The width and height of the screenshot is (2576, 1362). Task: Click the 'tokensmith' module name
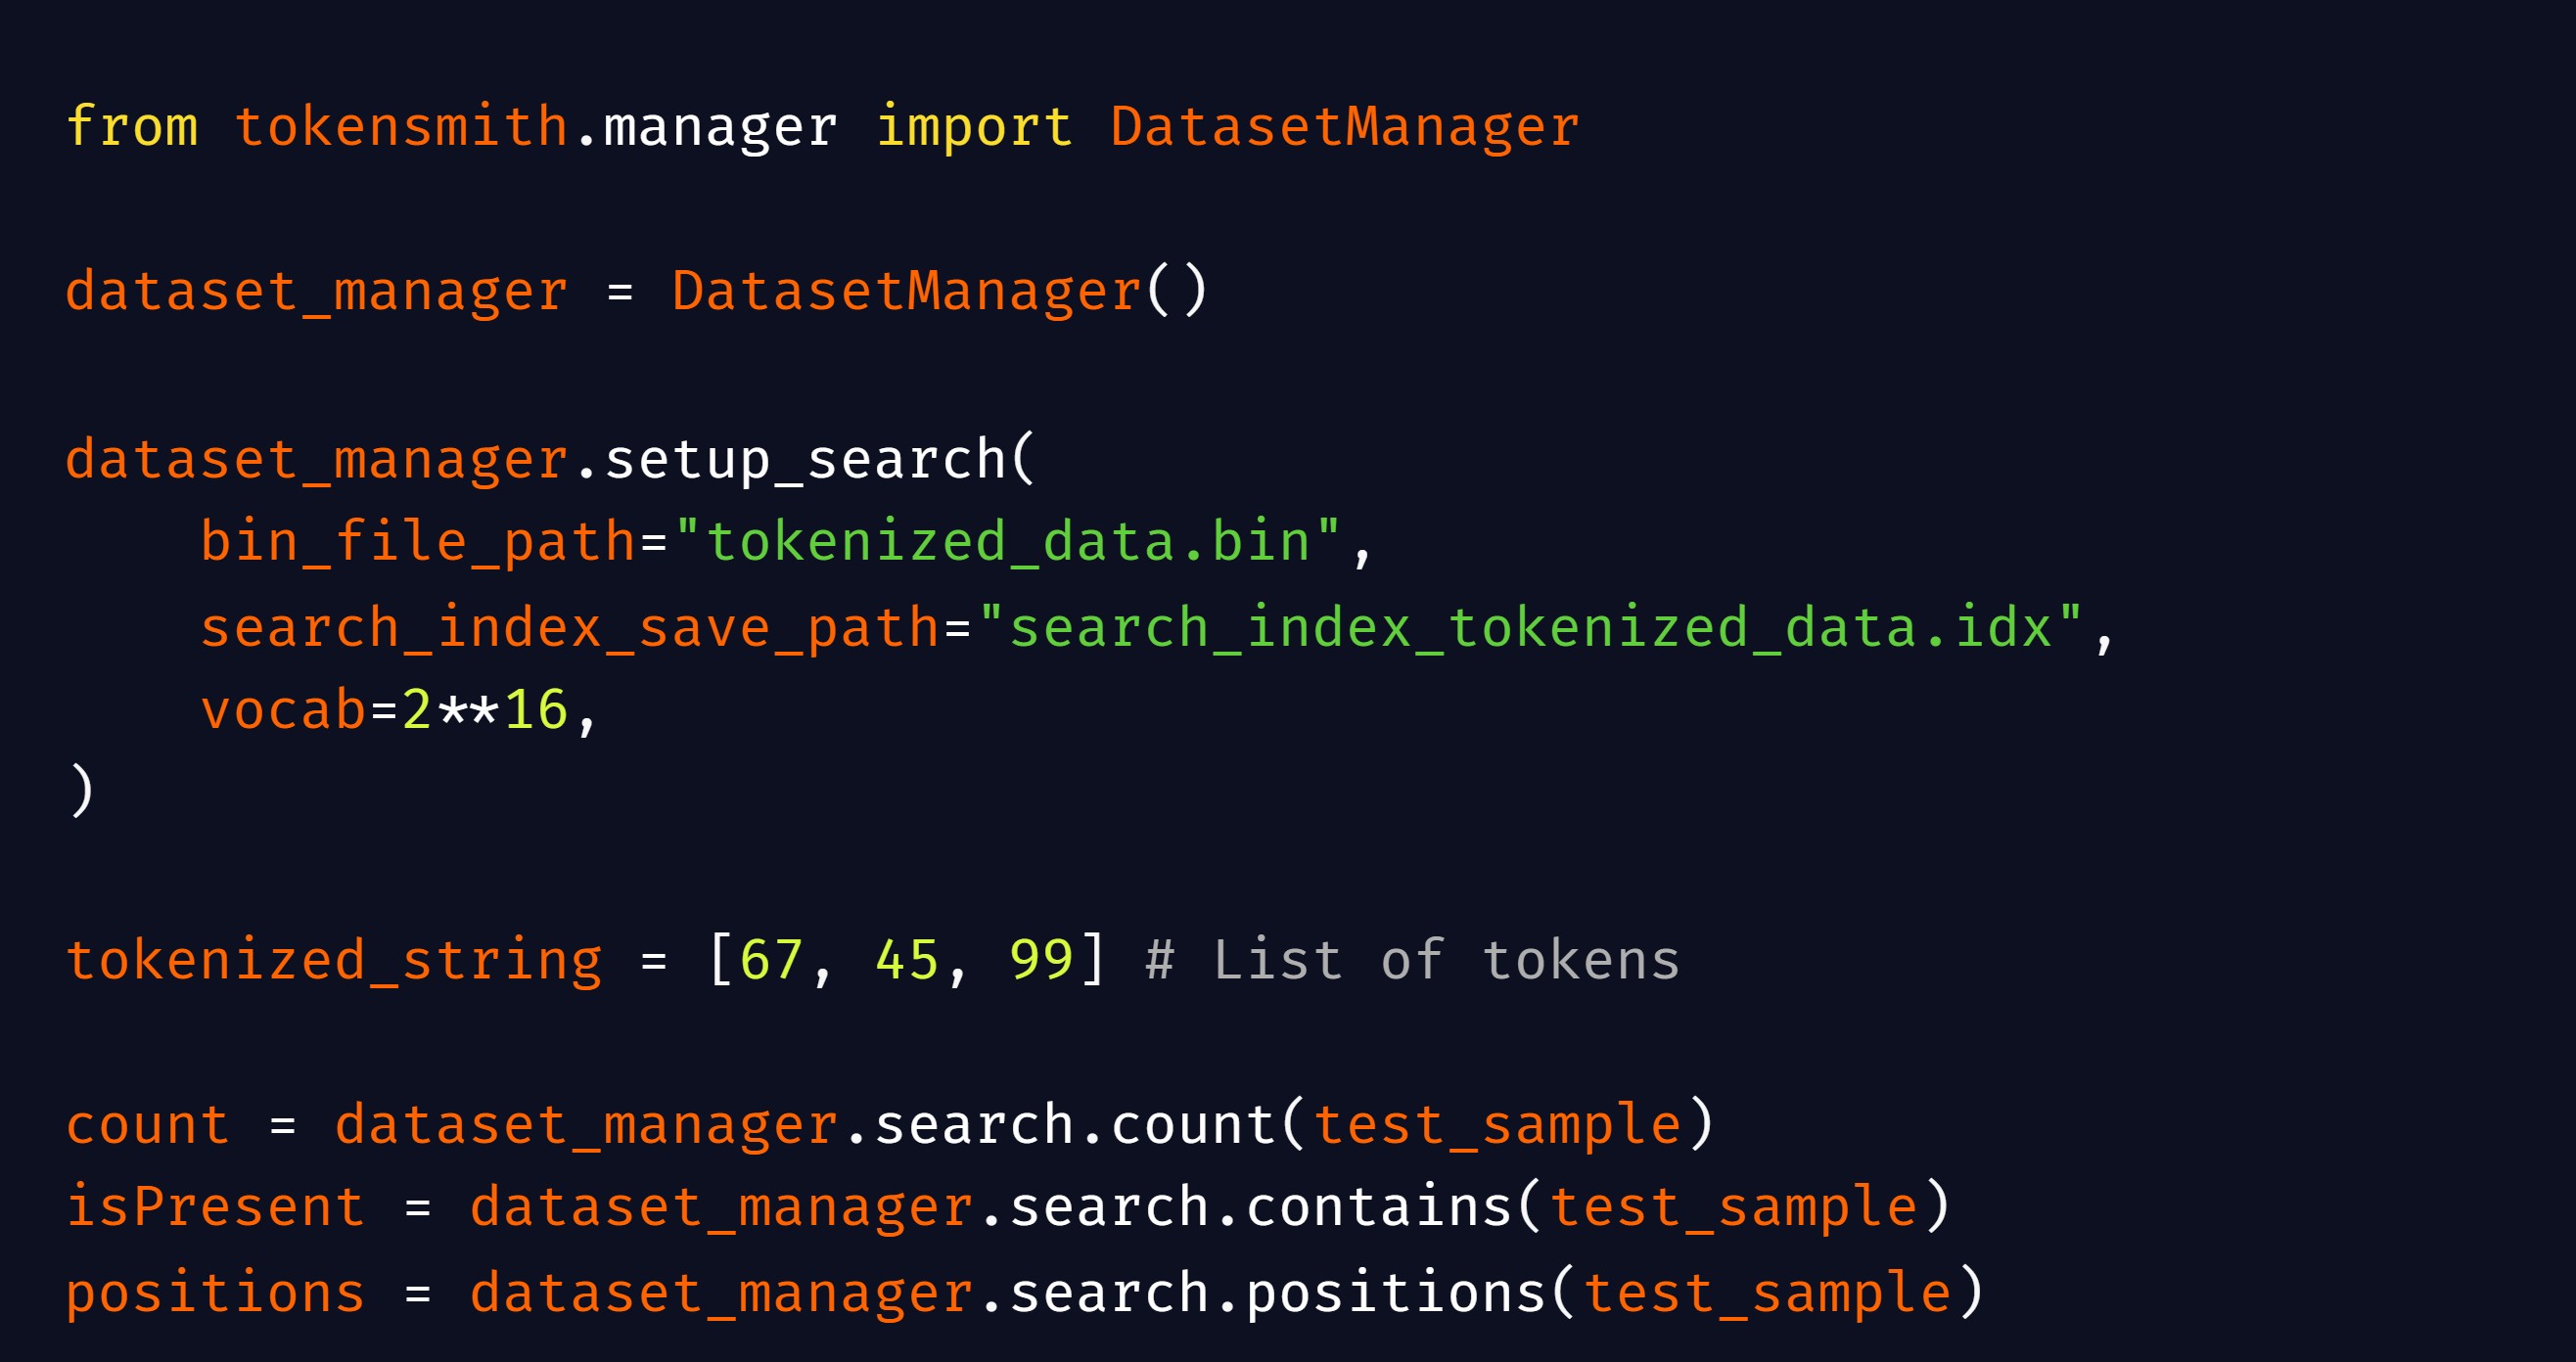401,127
